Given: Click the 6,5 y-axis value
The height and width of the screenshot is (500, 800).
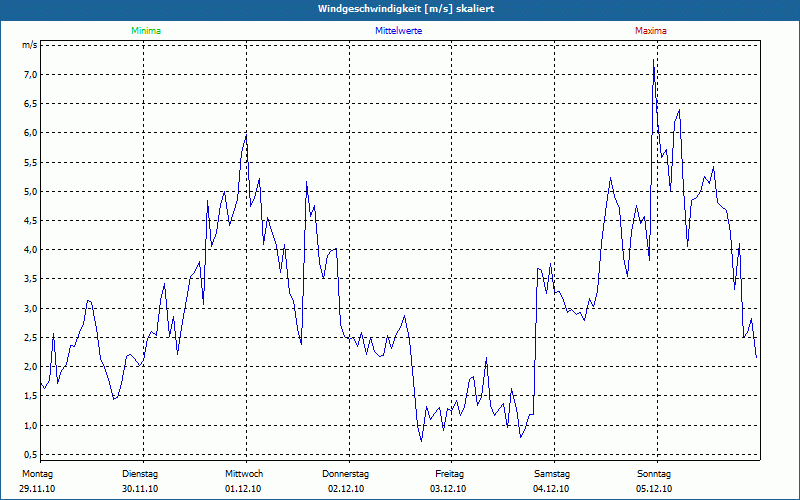Looking at the screenshot, I should click(31, 104).
